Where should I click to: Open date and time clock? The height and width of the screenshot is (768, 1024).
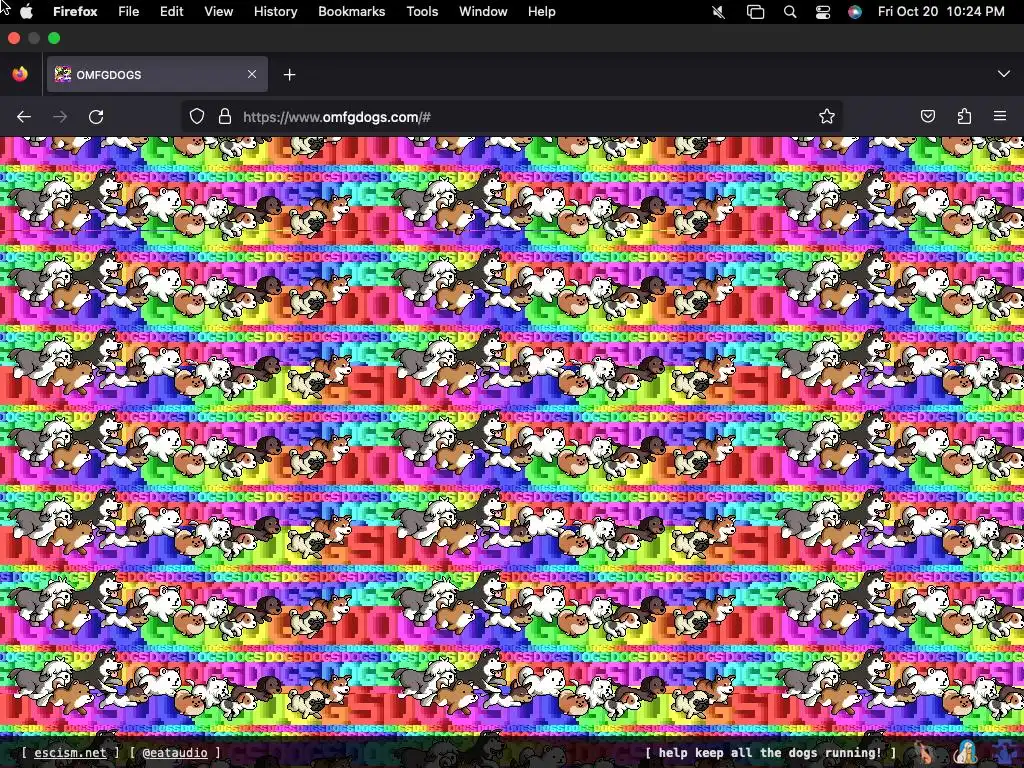[x=941, y=12]
